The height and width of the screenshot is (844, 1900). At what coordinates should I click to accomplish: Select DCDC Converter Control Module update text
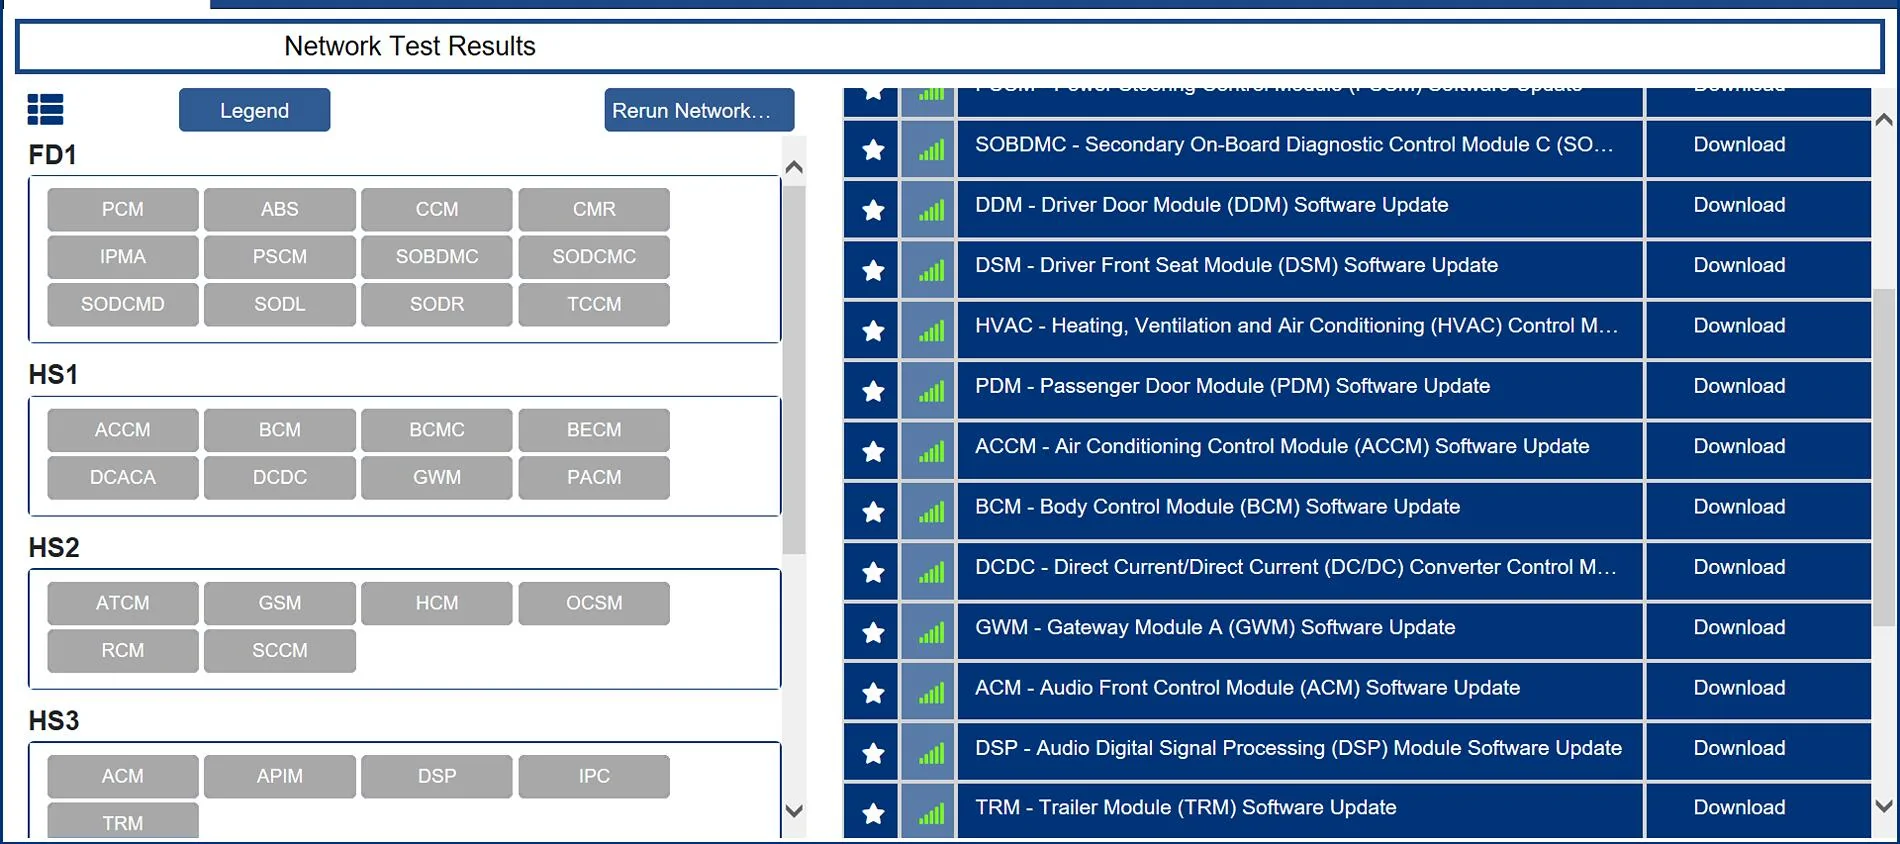click(1296, 567)
